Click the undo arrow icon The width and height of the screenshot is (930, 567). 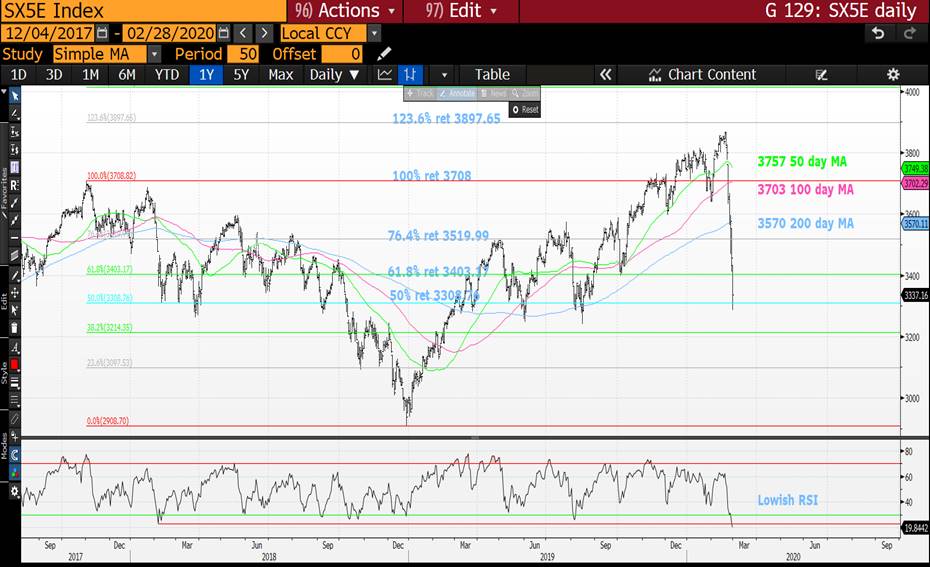(878, 33)
